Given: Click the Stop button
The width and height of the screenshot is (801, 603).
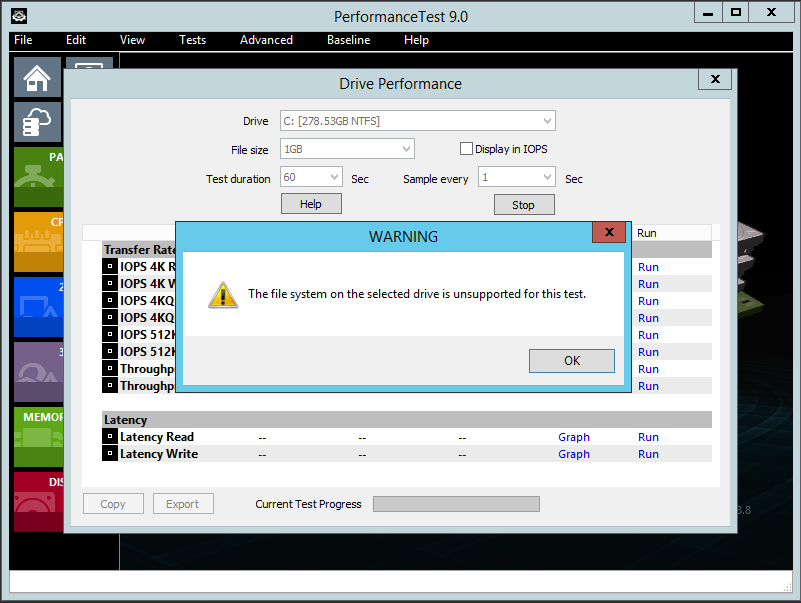Looking at the screenshot, I should pyautogui.click(x=524, y=205).
